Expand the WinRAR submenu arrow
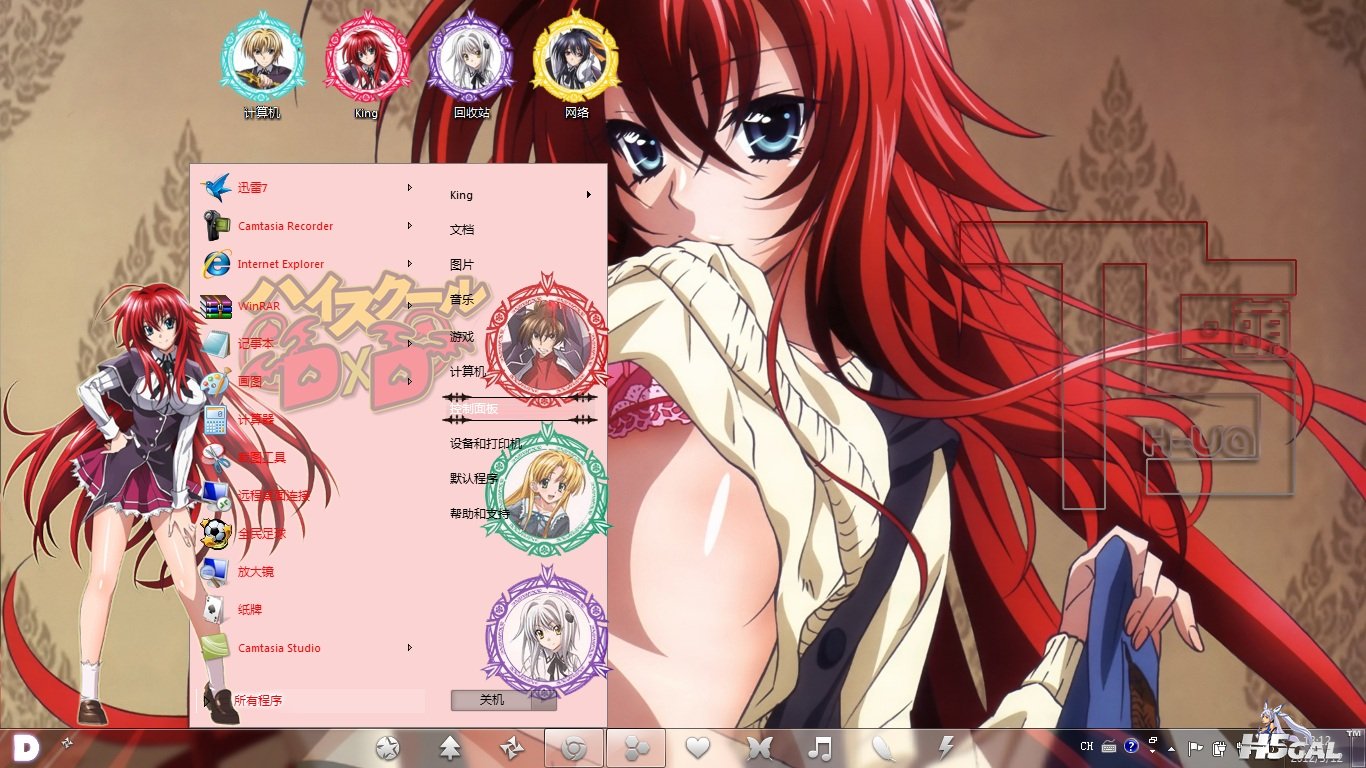The height and width of the screenshot is (768, 1366). [410, 306]
